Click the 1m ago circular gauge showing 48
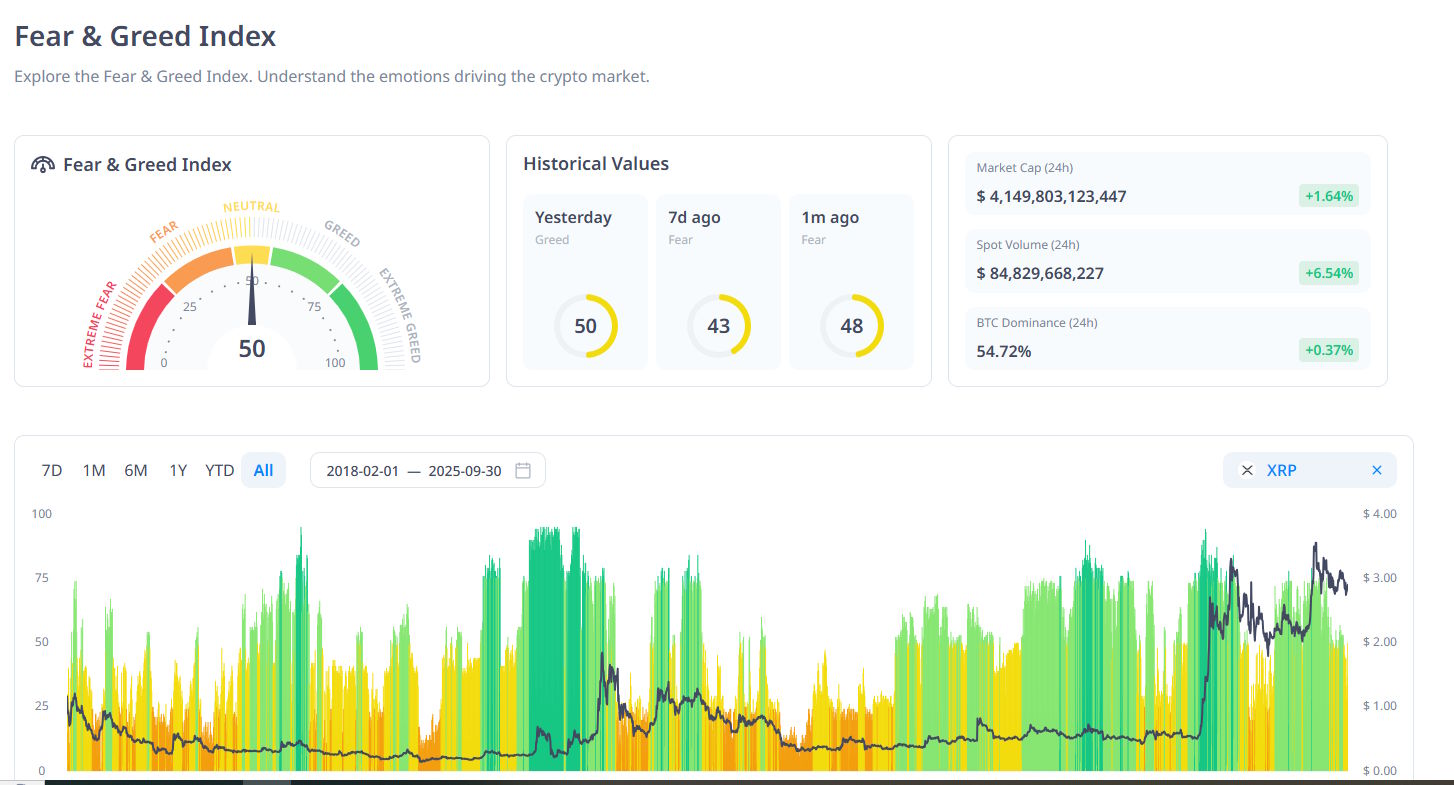This screenshot has height=785, width=1454. point(851,326)
